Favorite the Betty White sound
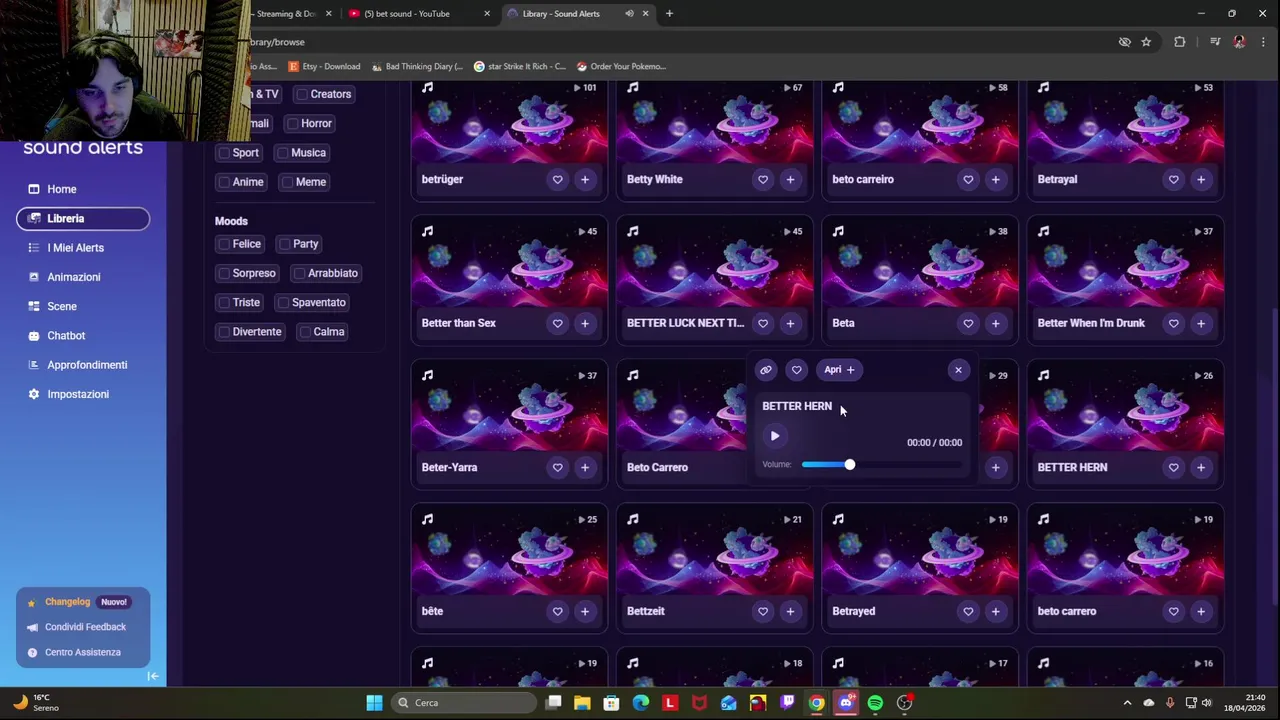Screen dimensions: 1280x720 763,180
